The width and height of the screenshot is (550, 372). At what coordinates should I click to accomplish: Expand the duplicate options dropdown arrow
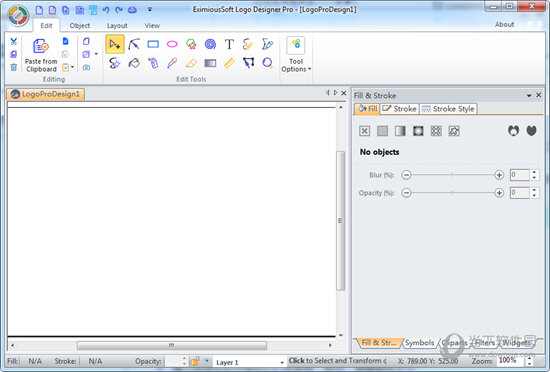(x=96, y=54)
